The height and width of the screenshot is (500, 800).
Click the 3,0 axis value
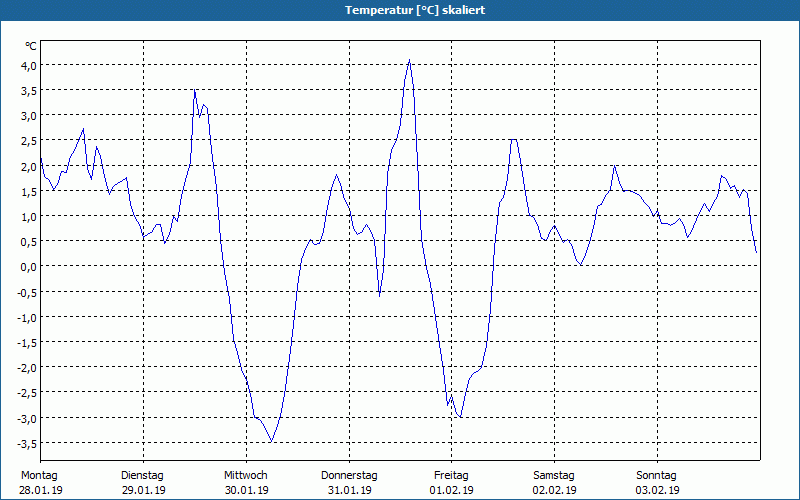[x=29, y=115]
